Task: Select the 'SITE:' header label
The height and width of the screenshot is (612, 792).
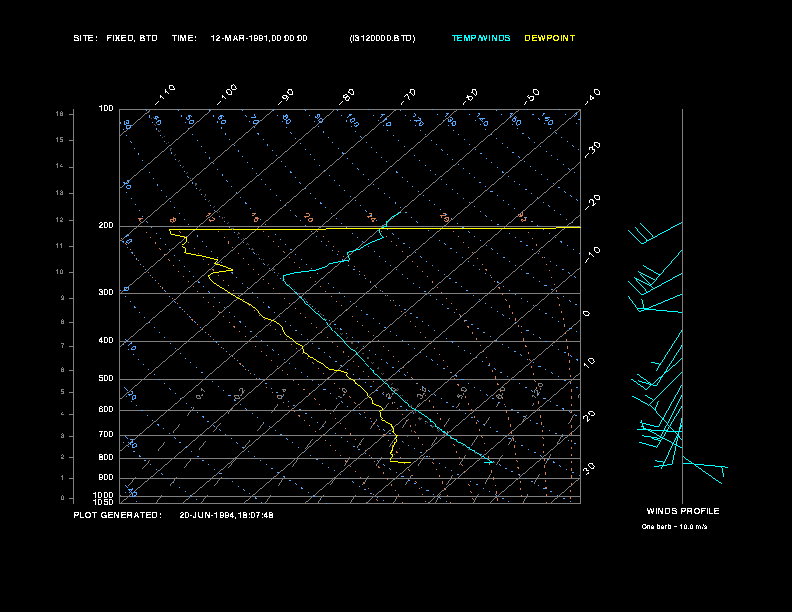Action: tap(85, 38)
